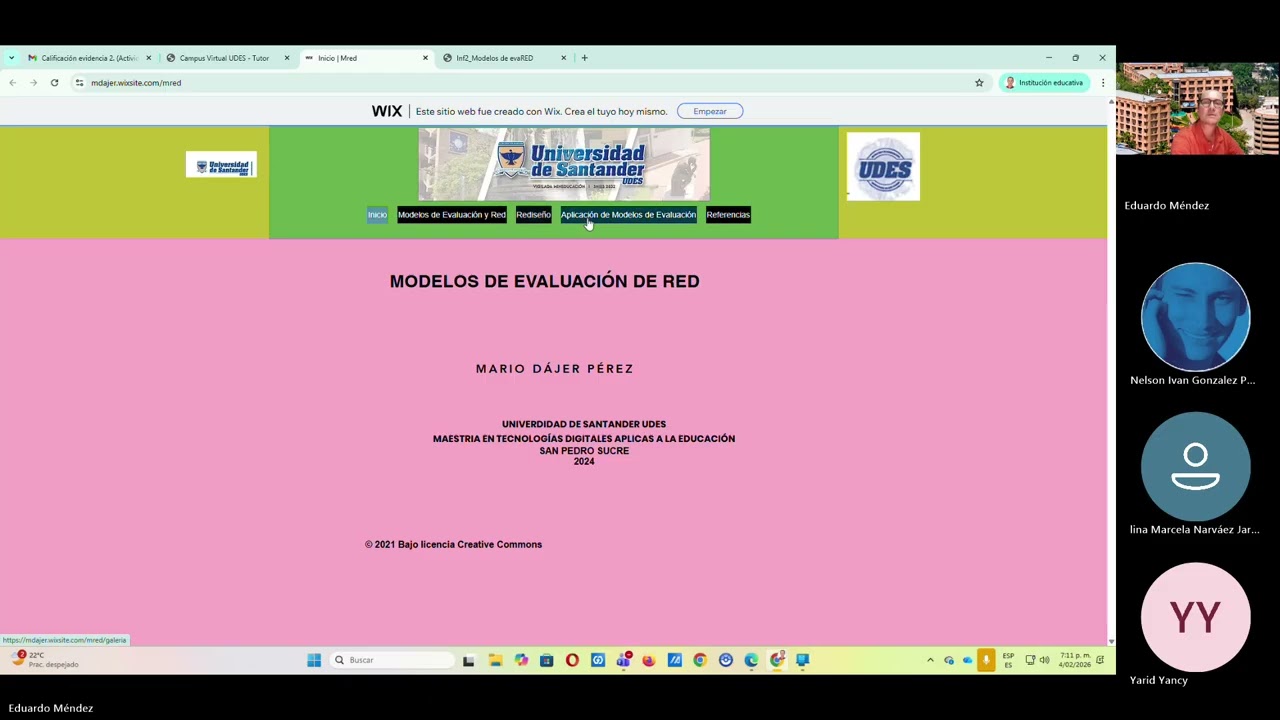Click the UDES logo image
The height and width of the screenshot is (720, 1280).
click(x=883, y=167)
